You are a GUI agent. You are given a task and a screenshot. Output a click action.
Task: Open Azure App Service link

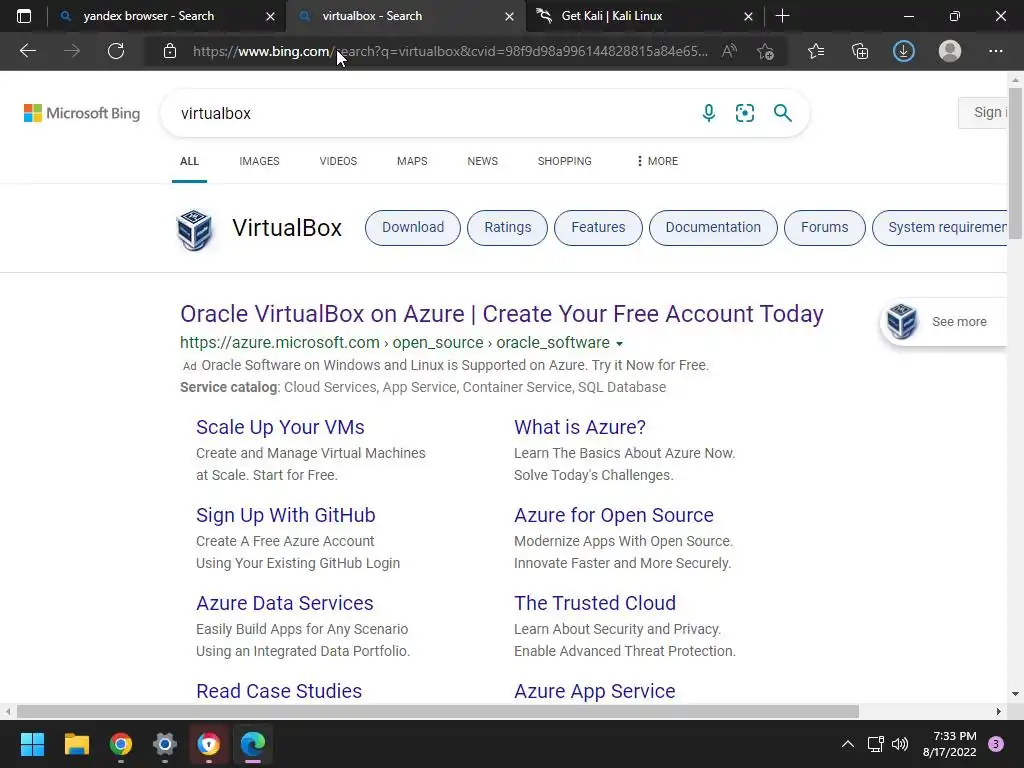(x=595, y=691)
